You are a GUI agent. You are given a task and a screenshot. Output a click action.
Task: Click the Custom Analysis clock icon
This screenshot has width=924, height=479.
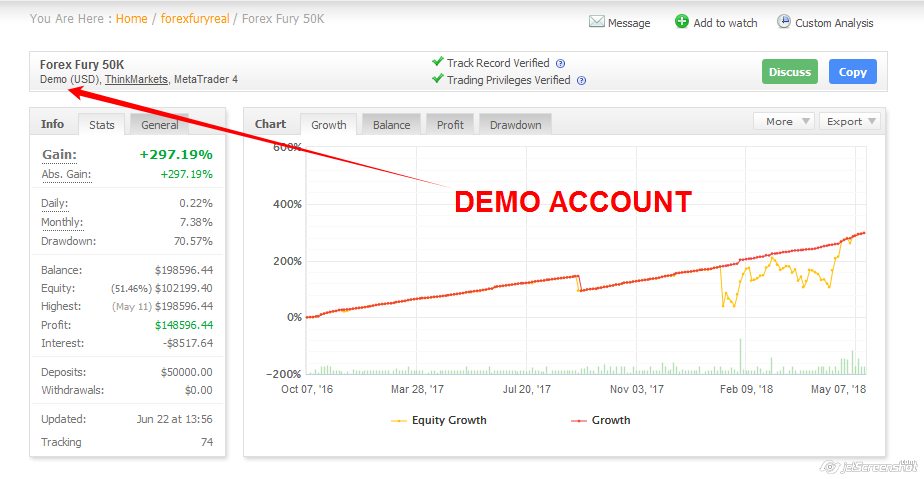[784, 21]
